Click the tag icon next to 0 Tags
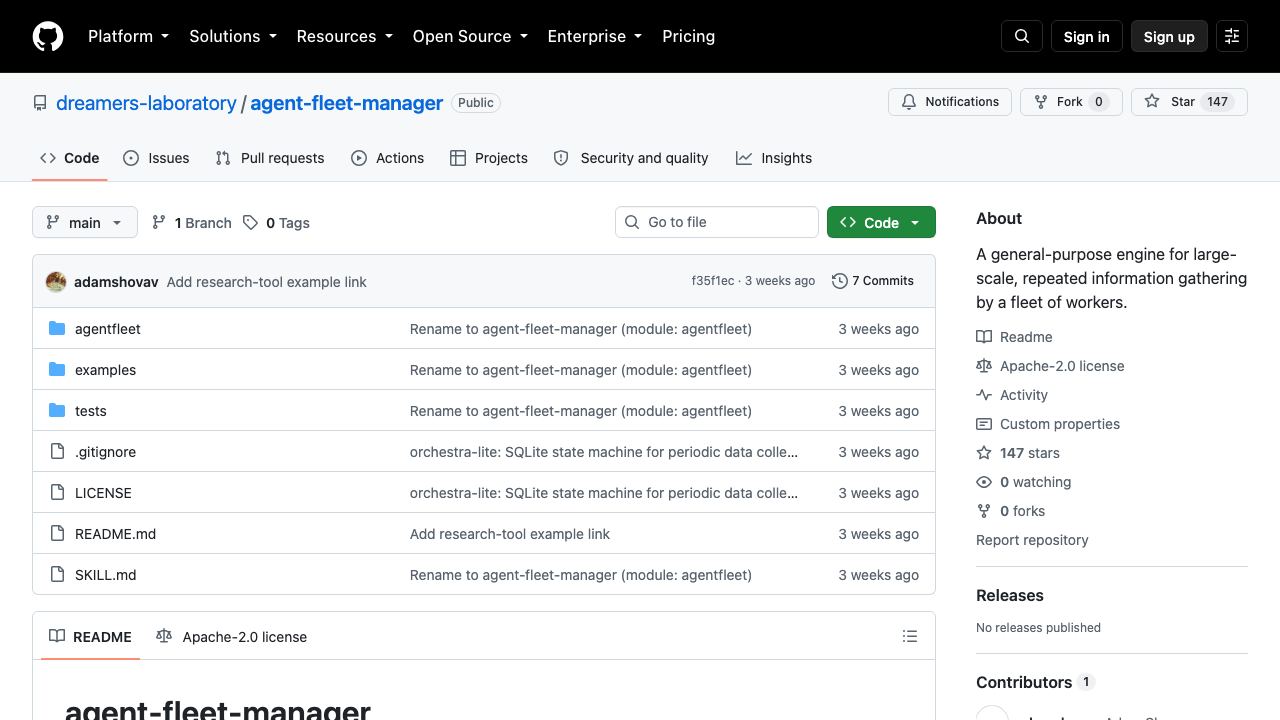This screenshot has height=720, width=1280. coord(251,223)
